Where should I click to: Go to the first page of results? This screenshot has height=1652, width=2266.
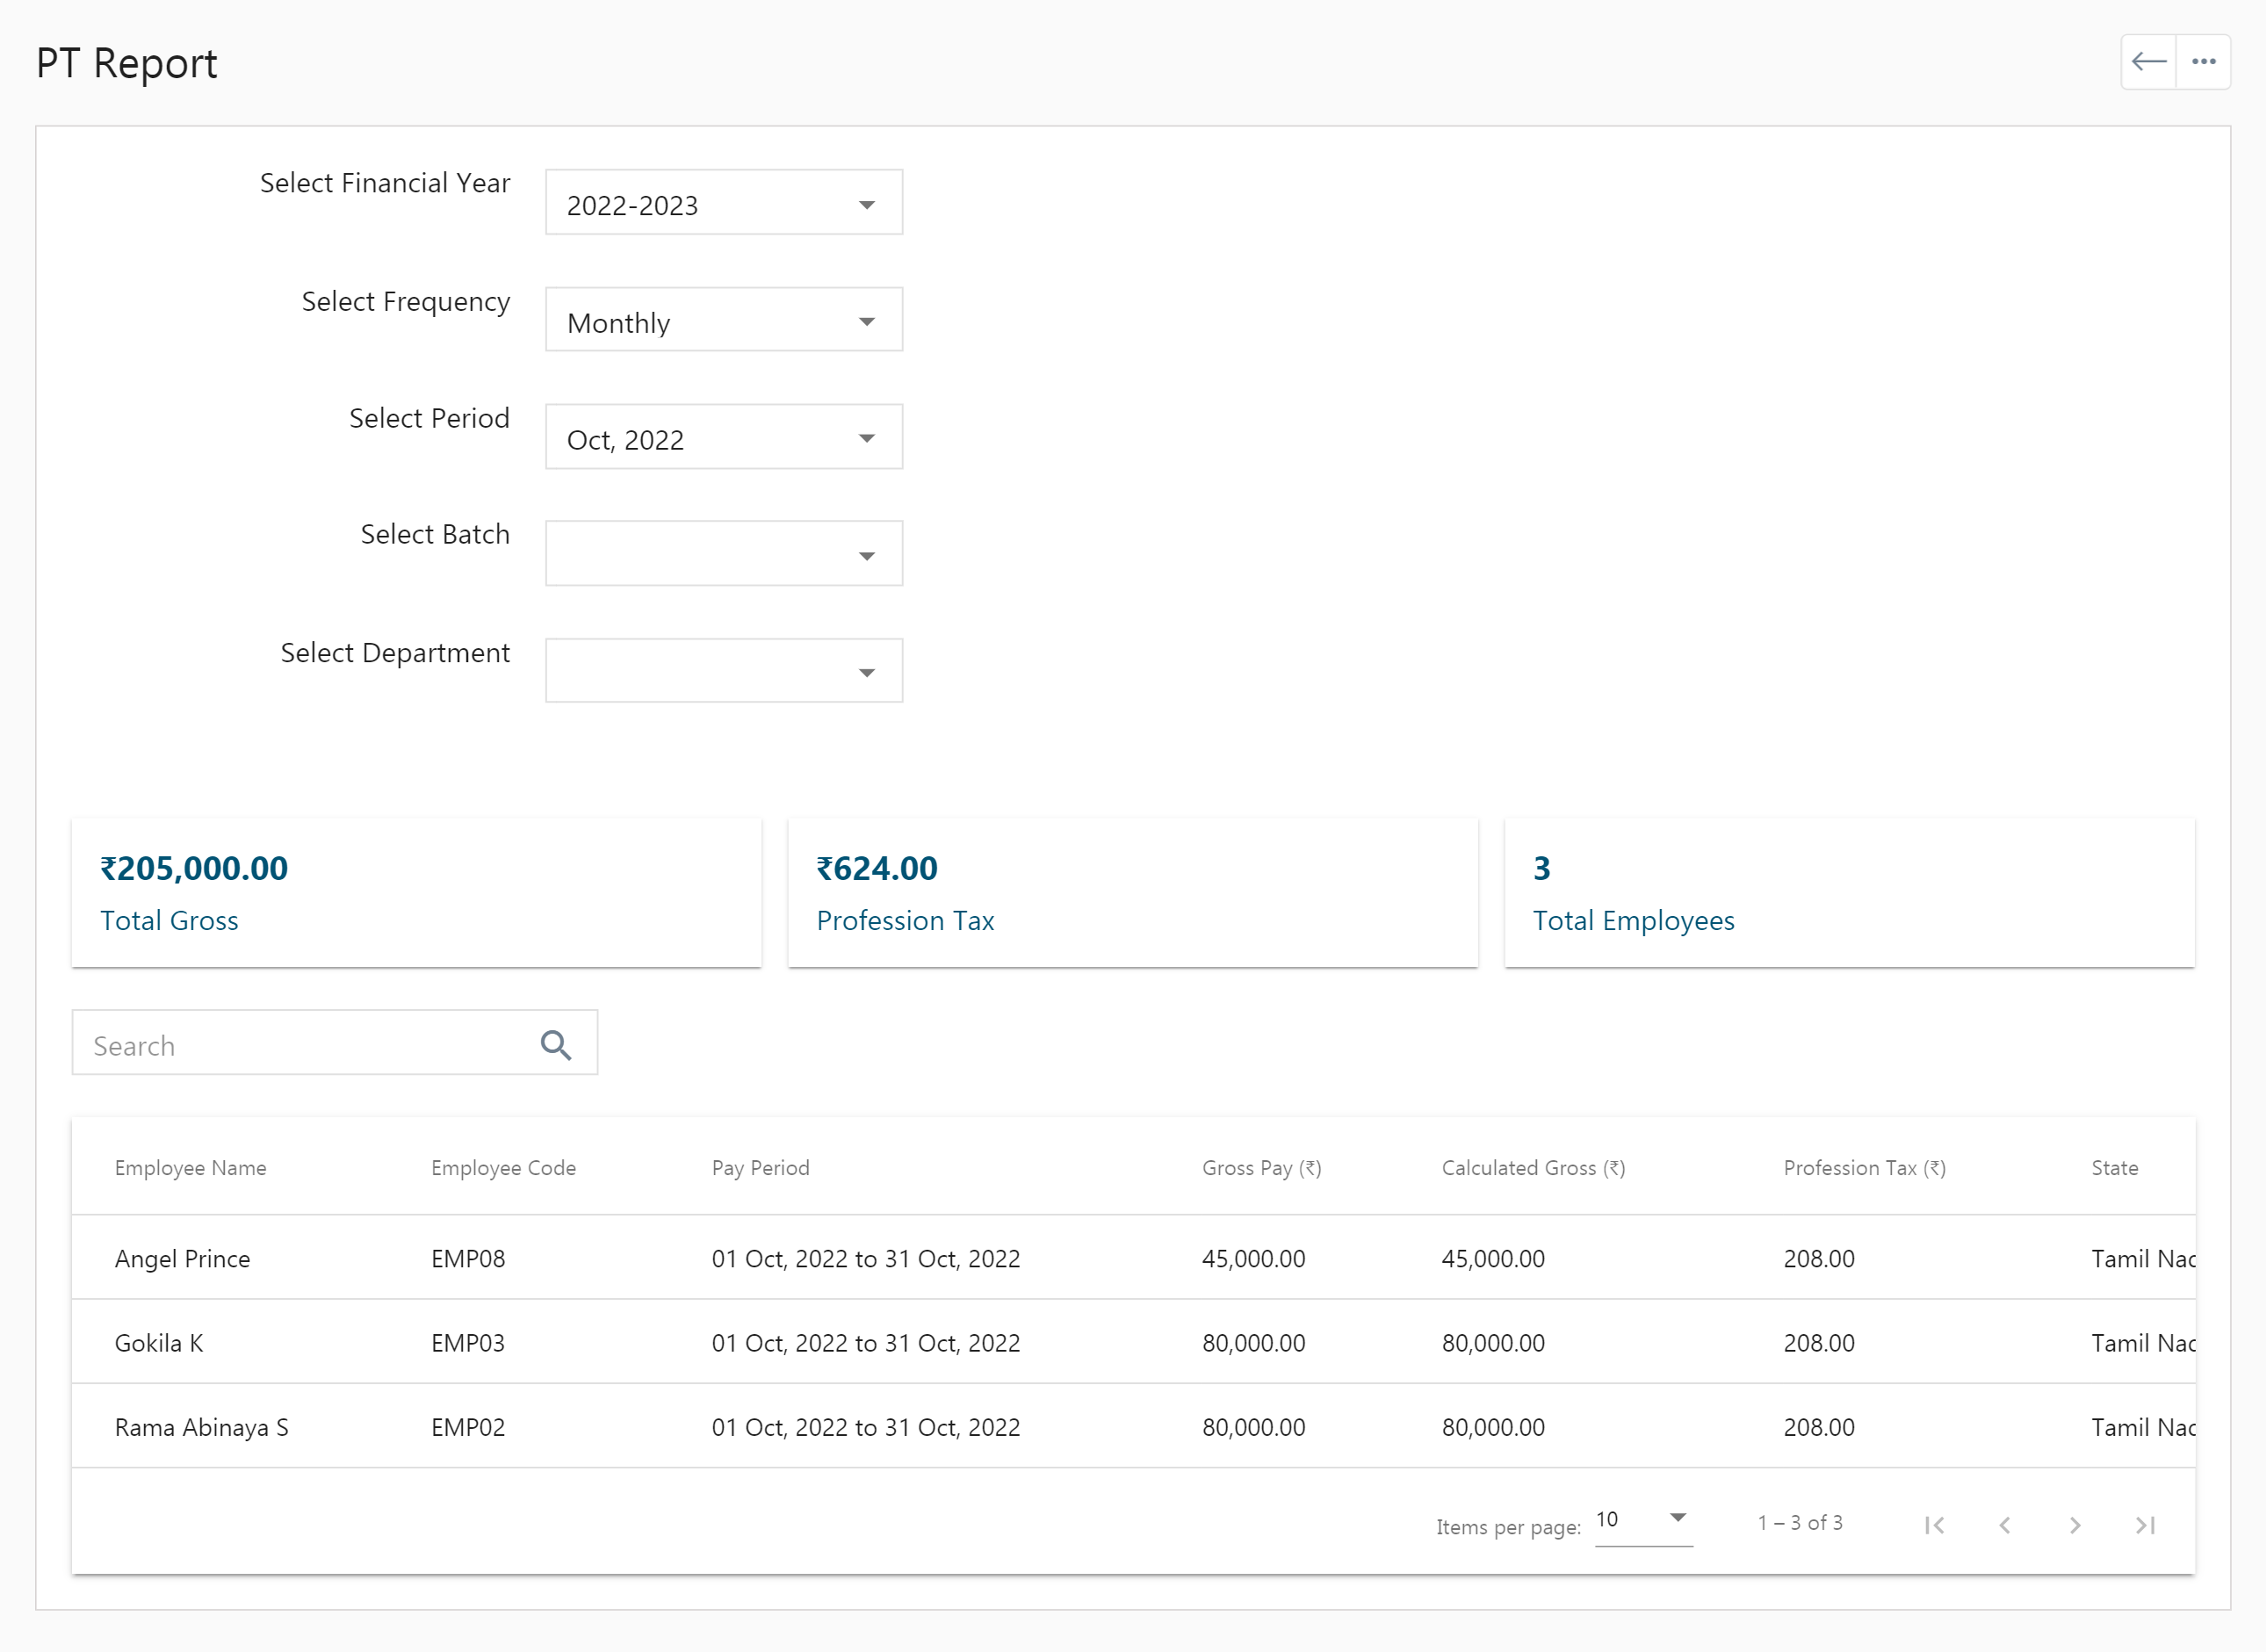pos(1935,1525)
